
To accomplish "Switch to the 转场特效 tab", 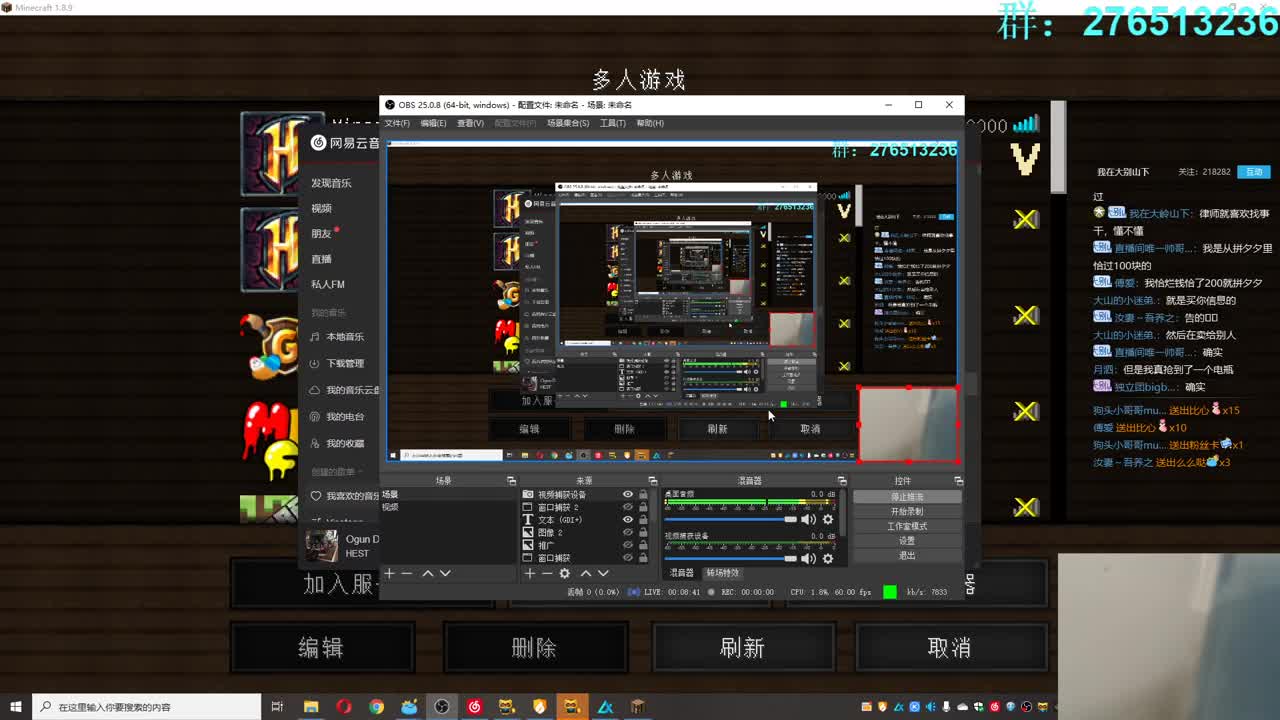I will [x=722, y=573].
